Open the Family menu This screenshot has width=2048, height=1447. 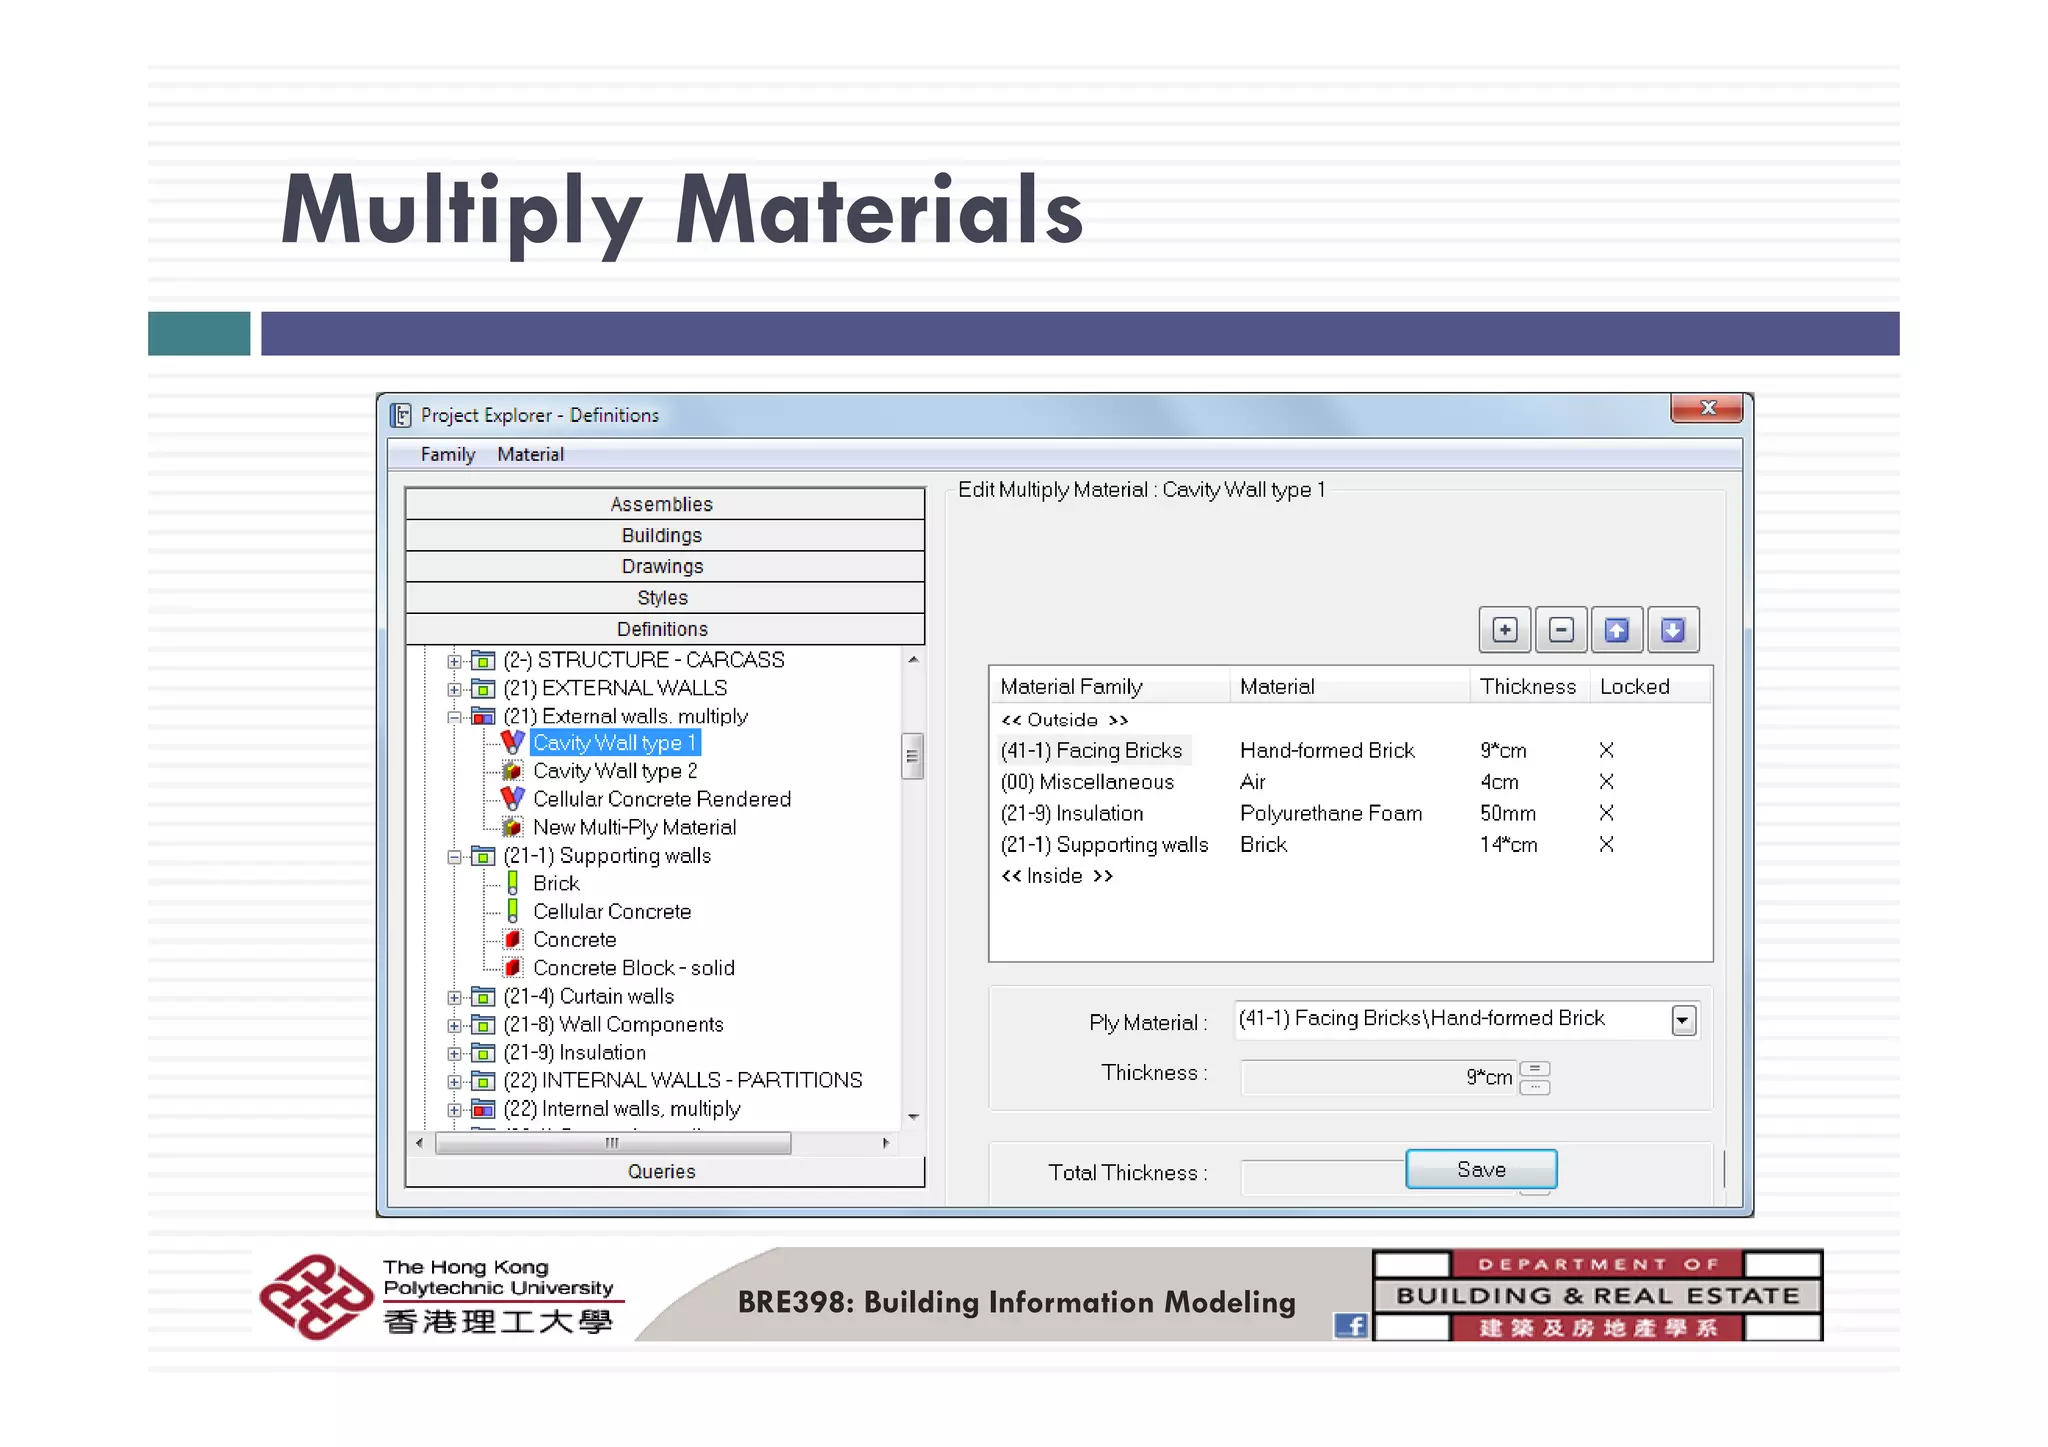pos(447,454)
